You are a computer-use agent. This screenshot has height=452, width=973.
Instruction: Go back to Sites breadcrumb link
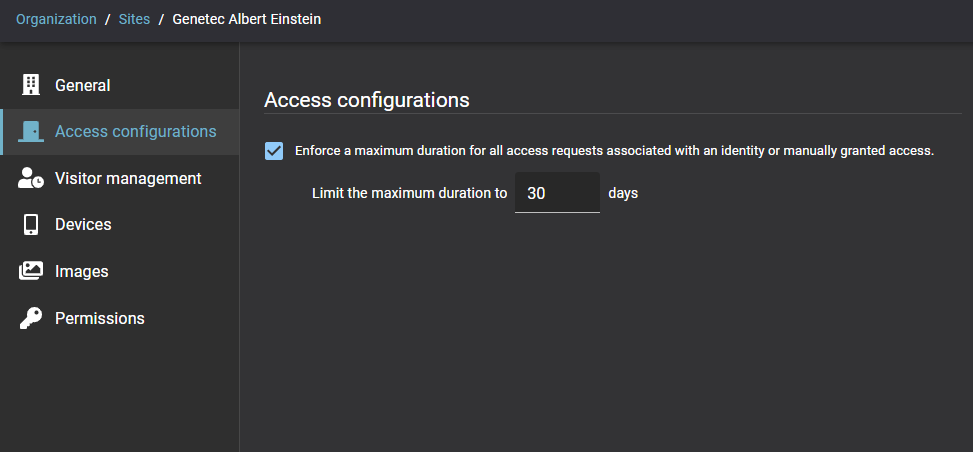134,19
